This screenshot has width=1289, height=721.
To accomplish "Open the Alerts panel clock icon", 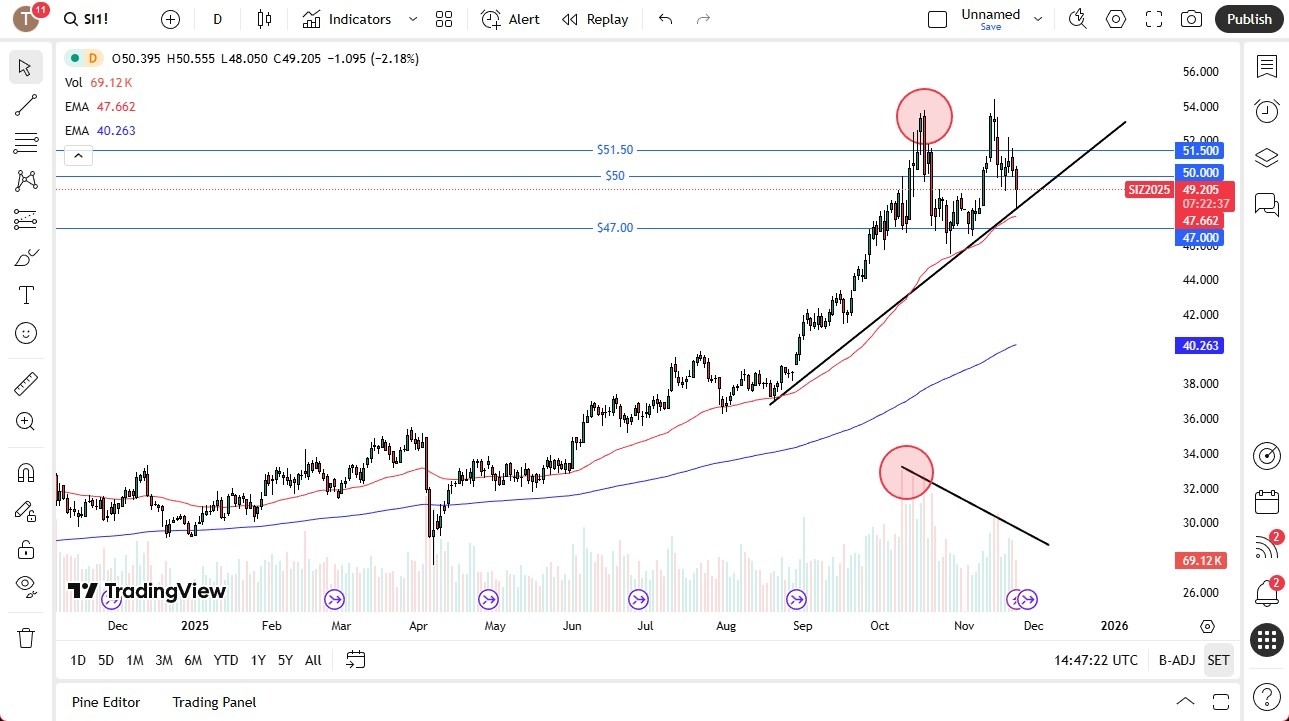I will (x=1266, y=110).
